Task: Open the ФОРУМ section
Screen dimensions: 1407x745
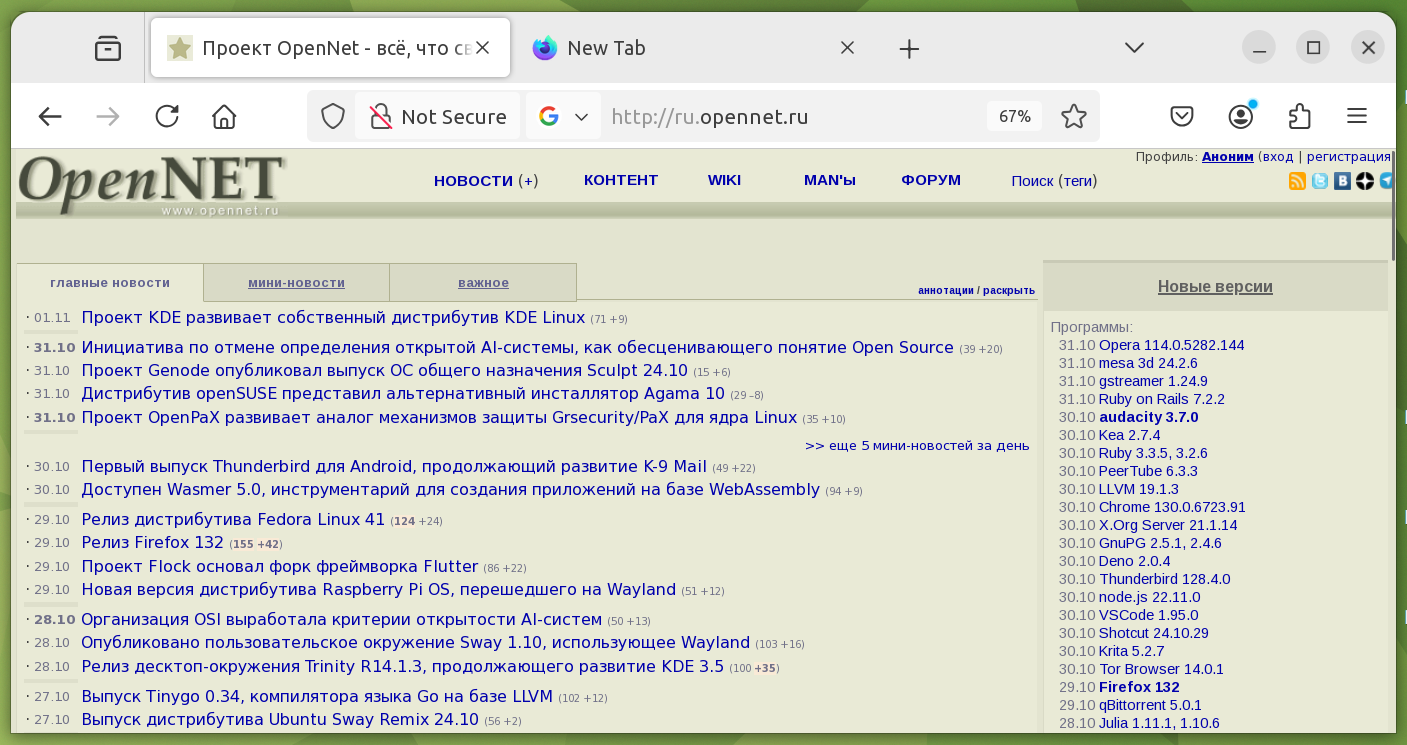Action: click(x=931, y=180)
